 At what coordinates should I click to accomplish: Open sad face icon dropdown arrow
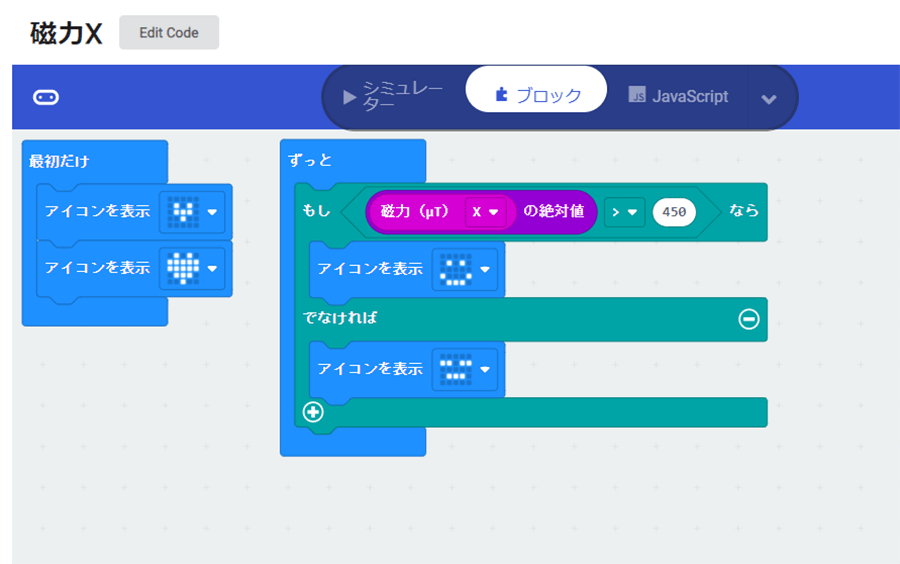pos(485,369)
